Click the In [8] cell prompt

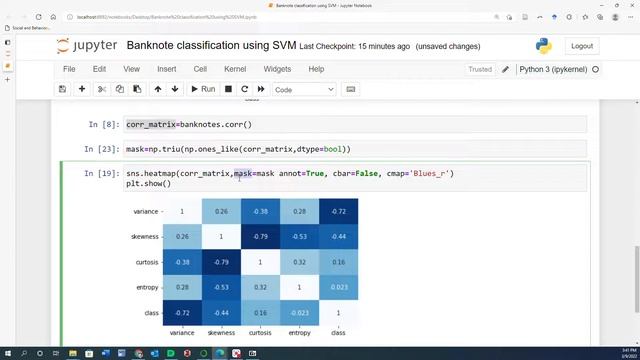pyautogui.click(x=104, y=124)
